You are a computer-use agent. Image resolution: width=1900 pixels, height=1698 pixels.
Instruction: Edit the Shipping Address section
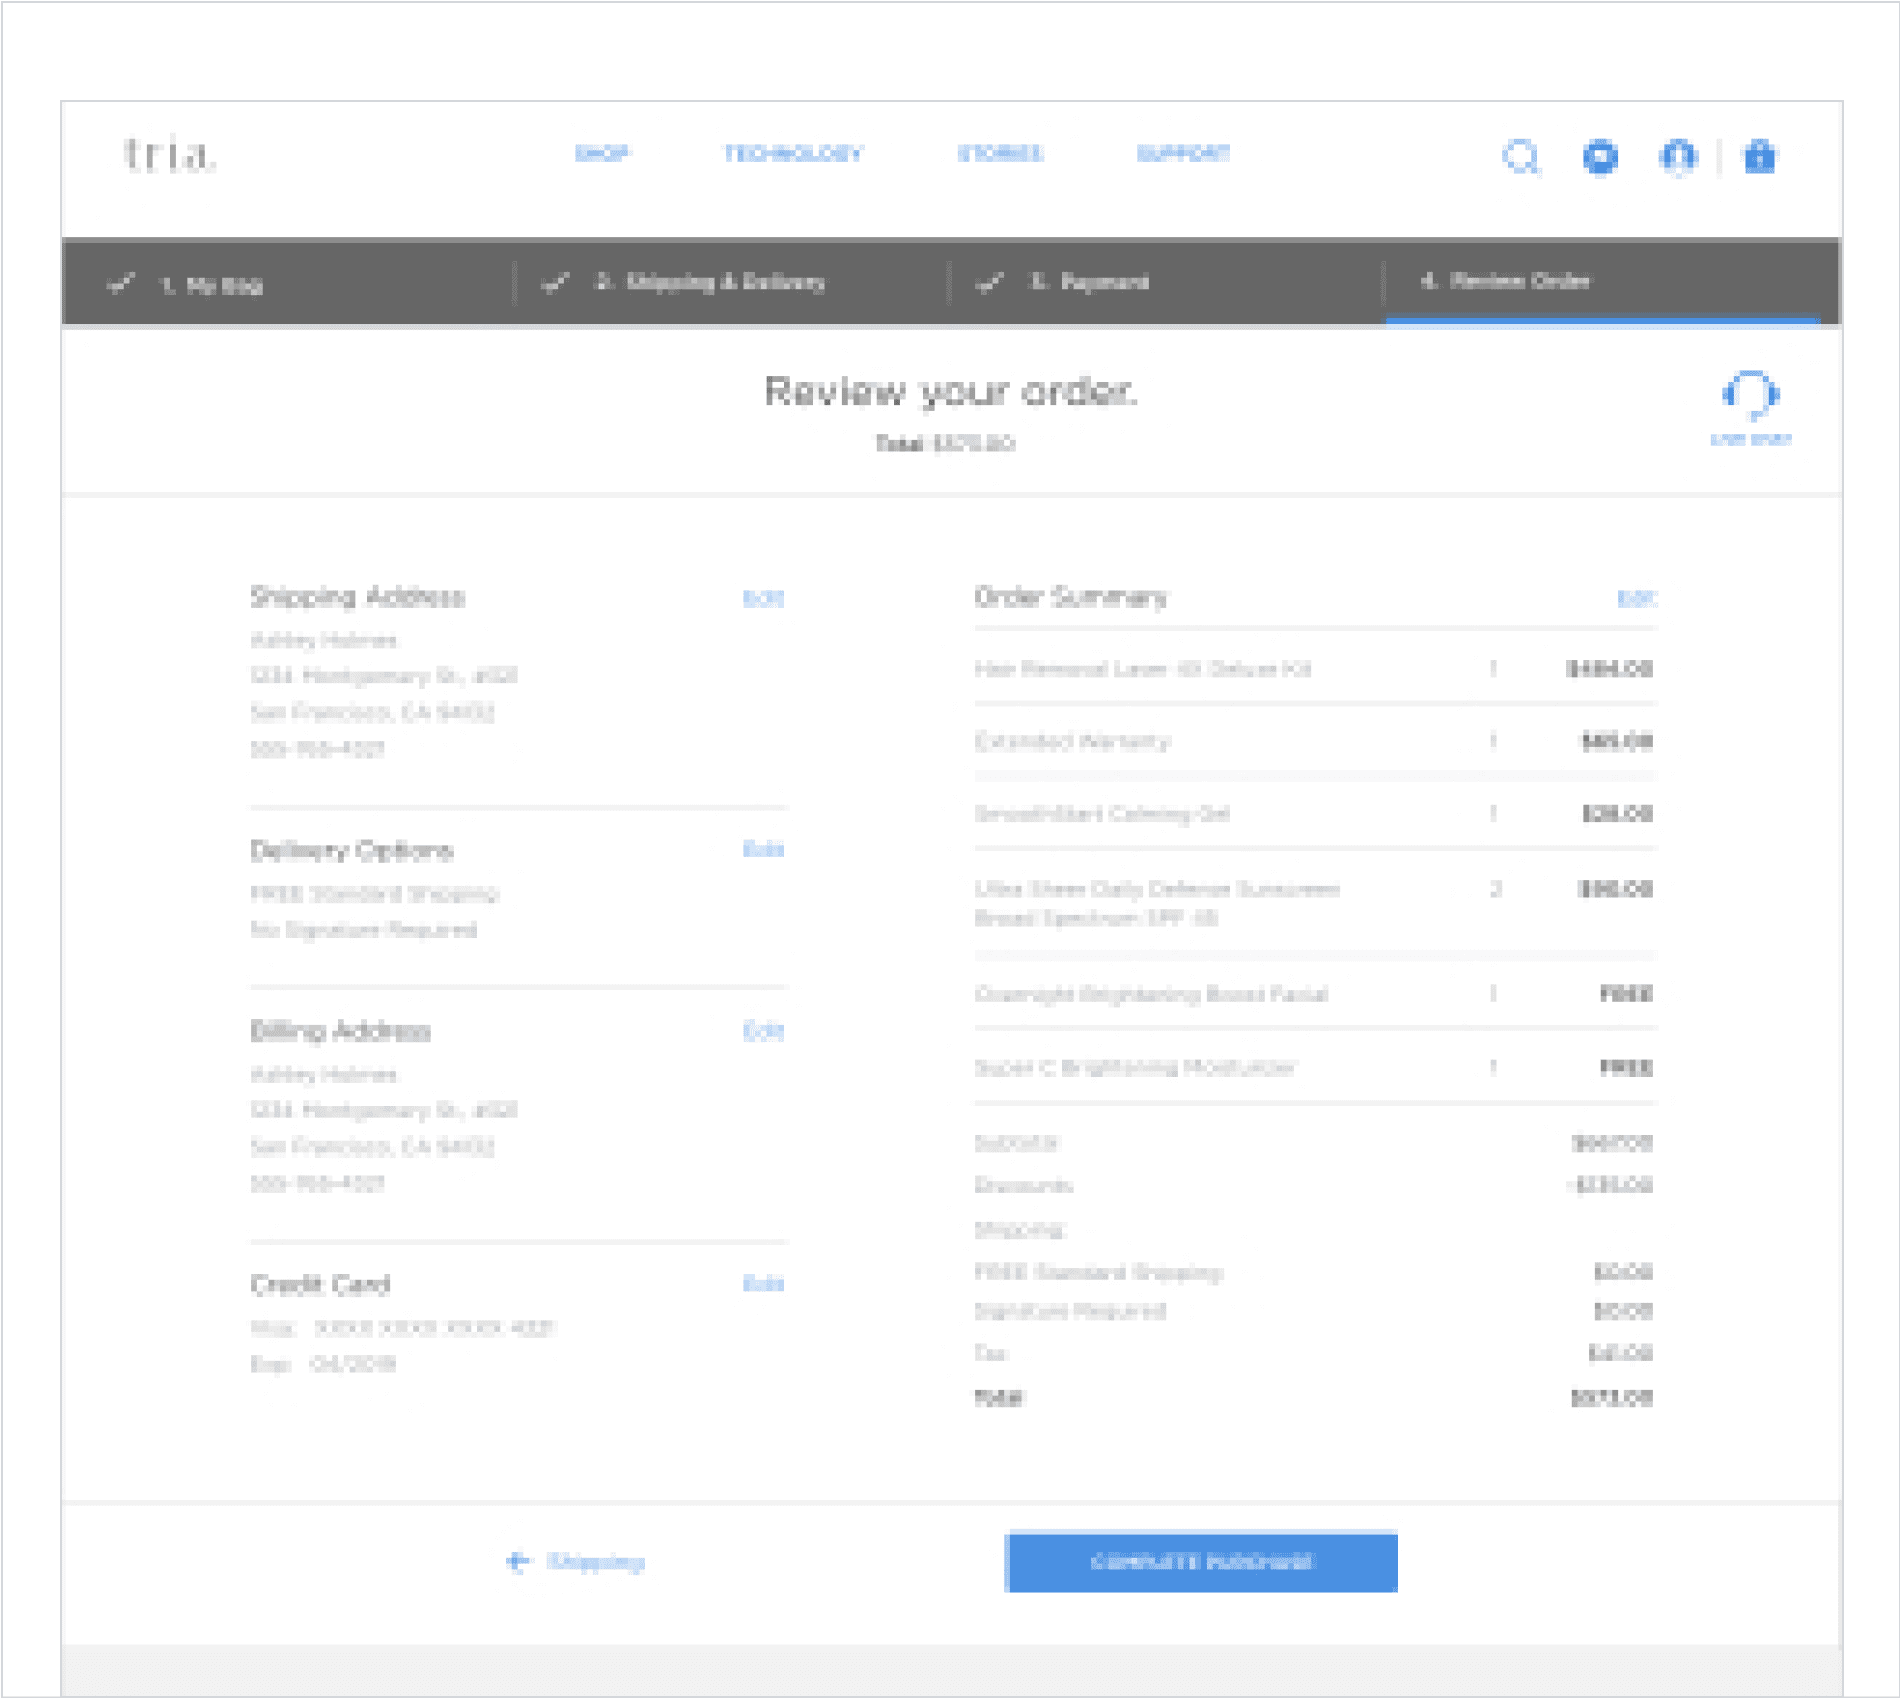point(763,598)
